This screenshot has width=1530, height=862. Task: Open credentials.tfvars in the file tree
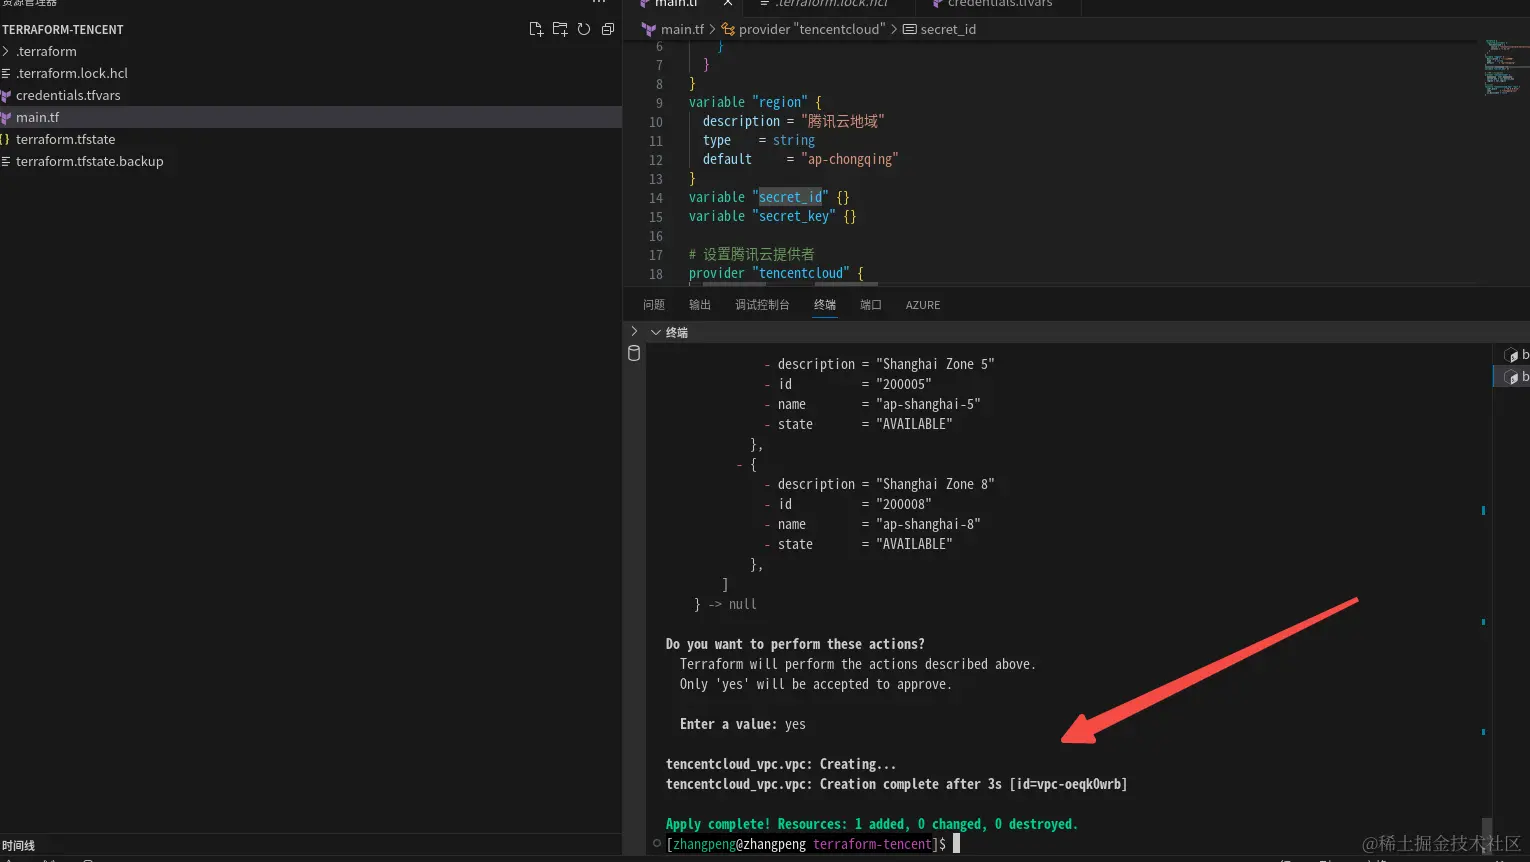pos(311,95)
